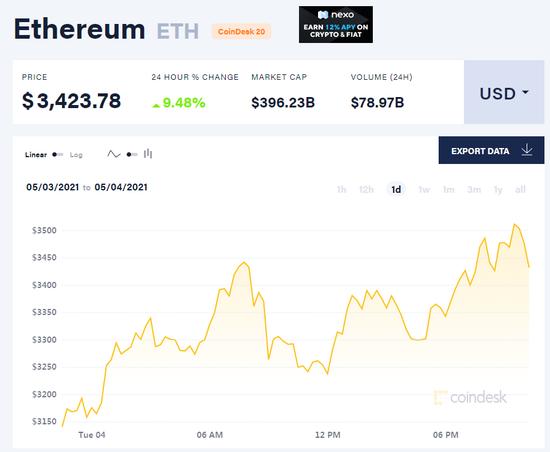Viewport: 550px width, 452px height.
Task: Click the Export Data button
Action: (491, 150)
